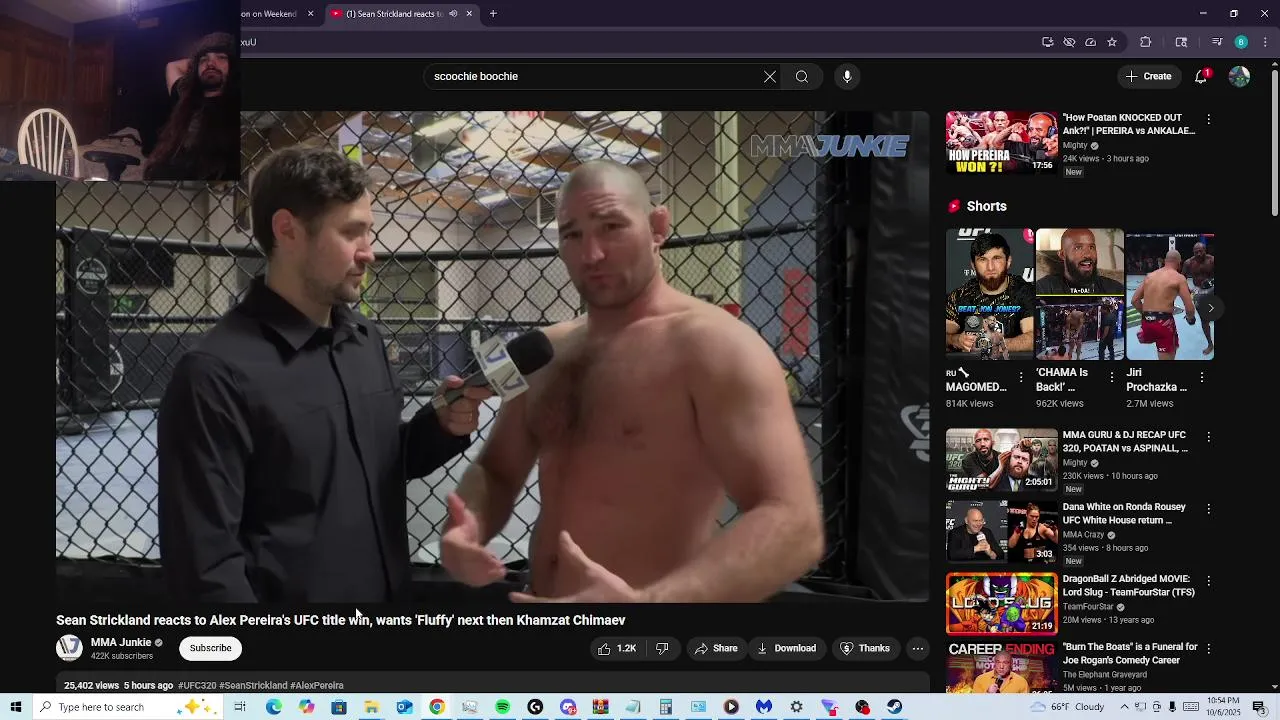
Task: Click the Create button
Action: click(x=1148, y=76)
